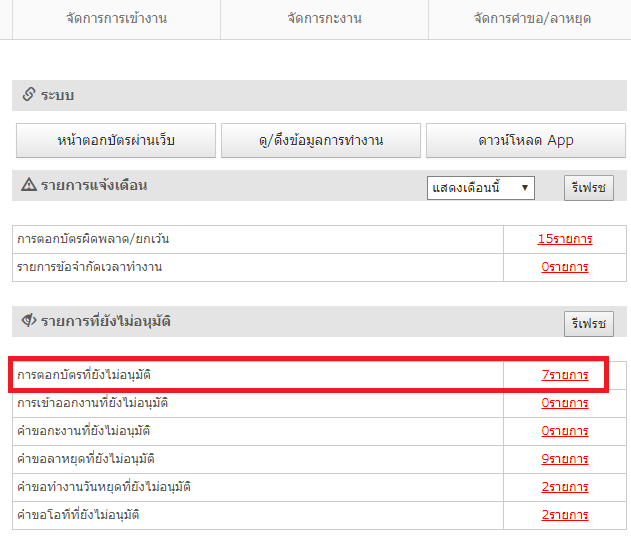This screenshot has height=537, width=631.
Task: Open the แสดงเดือนนี้ month dropdown
Action: [480, 187]
